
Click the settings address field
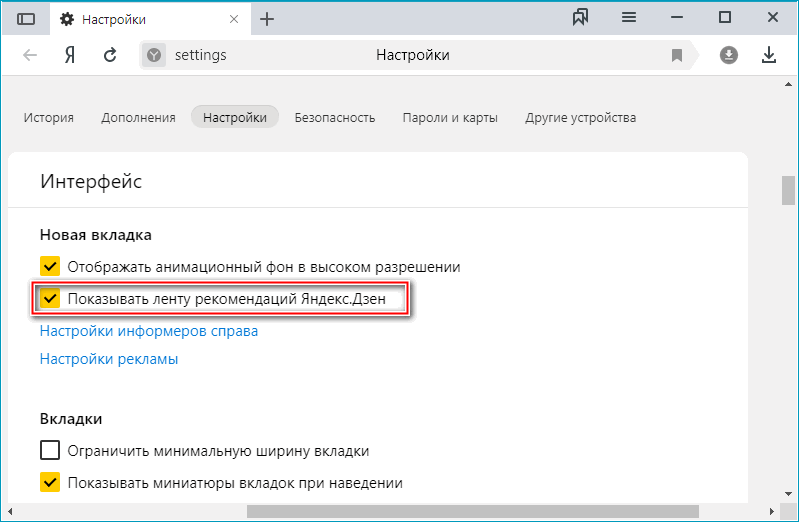[x=418, y=55]
